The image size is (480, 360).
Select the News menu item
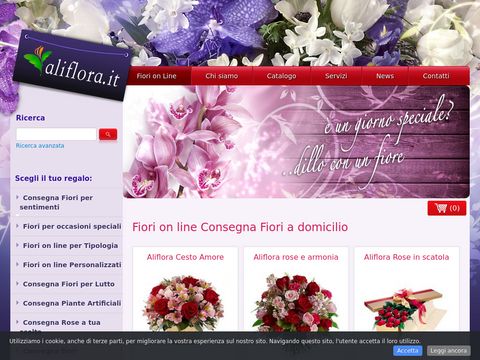point(385,76)
